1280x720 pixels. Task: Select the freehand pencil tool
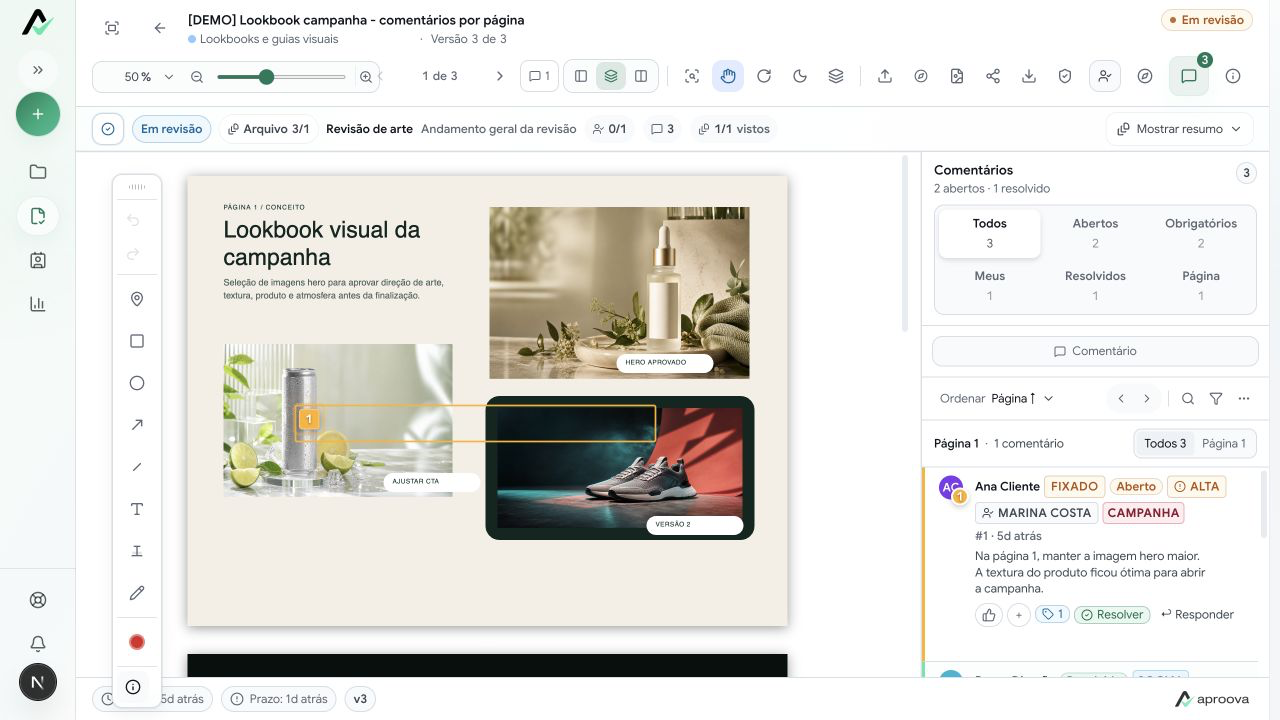137,593
